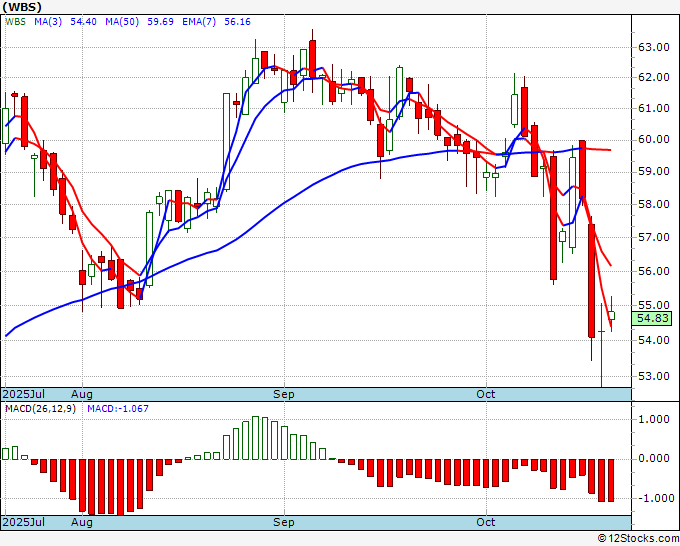Click the 63.00 price axis label
Image resolution: width=680 pixels, height=546 pixels.
point(654,47)
